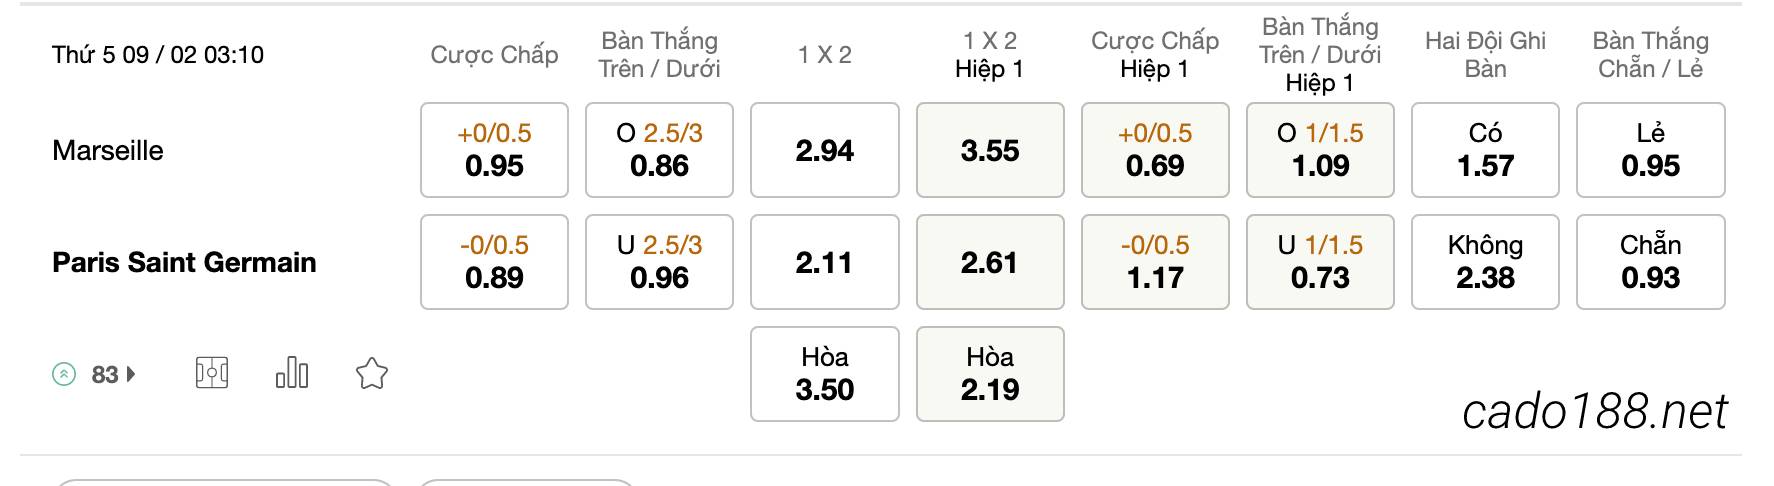Add the match to favorites with star
Screen dimensions: 1774x486
[x=371, y=374]
